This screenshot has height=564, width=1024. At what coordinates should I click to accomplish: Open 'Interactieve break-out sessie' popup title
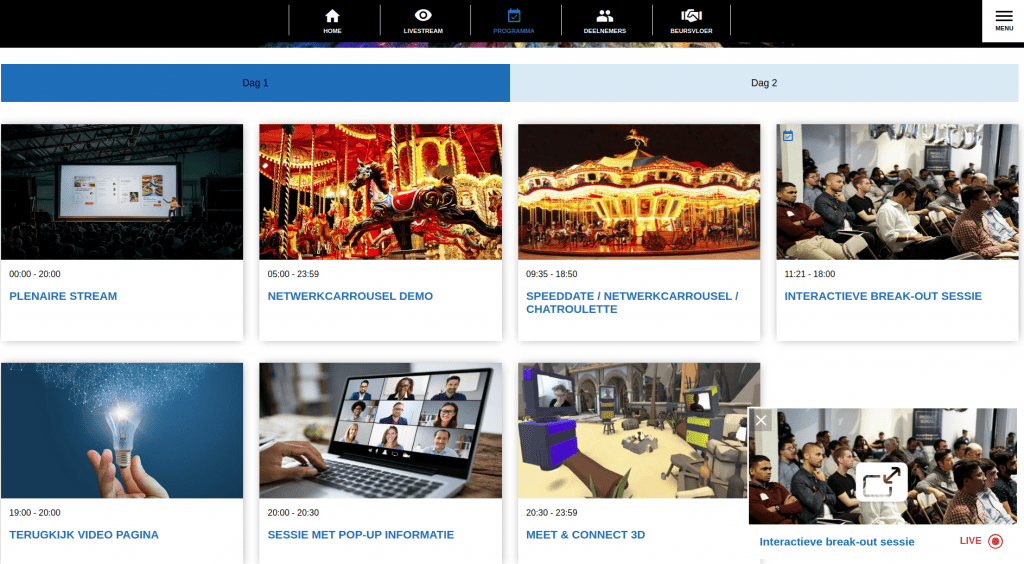837,542
